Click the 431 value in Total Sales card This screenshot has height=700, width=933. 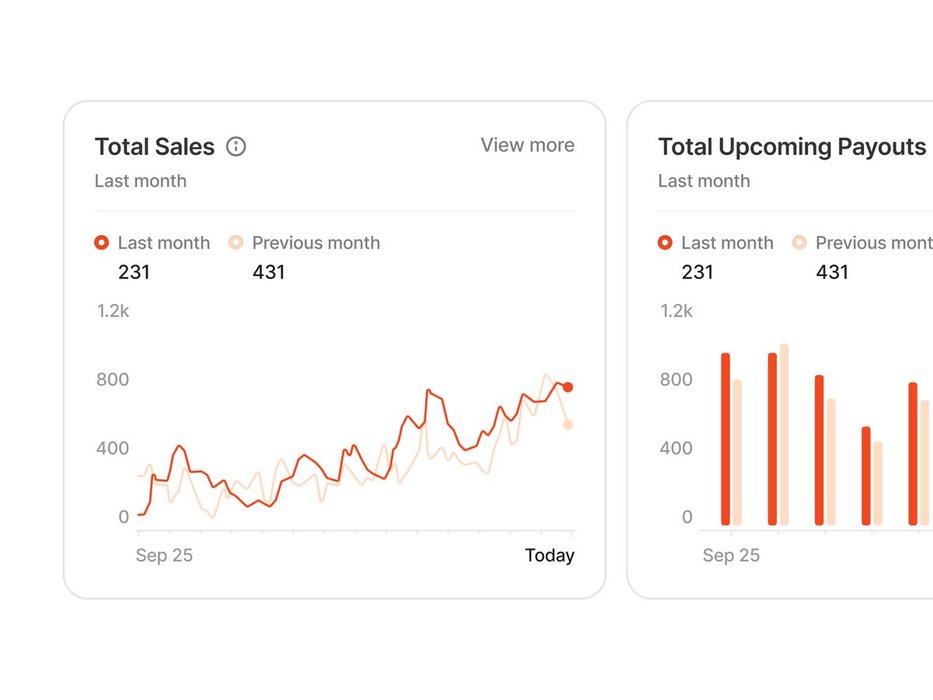pyautogui.click(x=268, y=272)
